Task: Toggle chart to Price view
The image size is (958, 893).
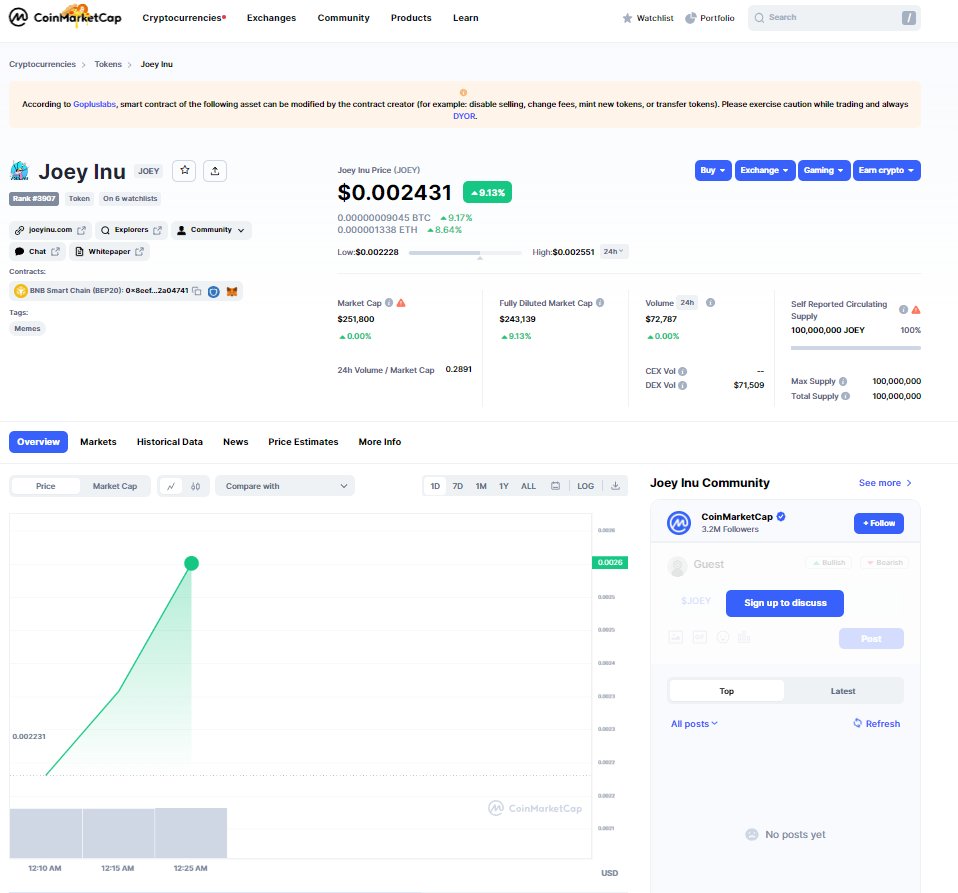Action: (x=46, y=486)
